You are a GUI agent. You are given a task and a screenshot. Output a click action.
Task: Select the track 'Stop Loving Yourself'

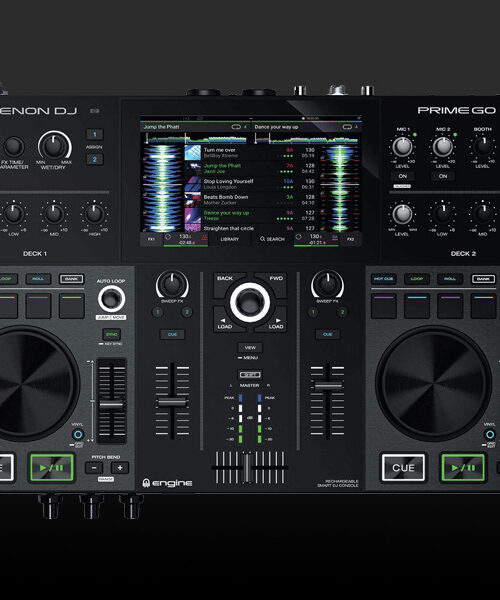point(252,184)
